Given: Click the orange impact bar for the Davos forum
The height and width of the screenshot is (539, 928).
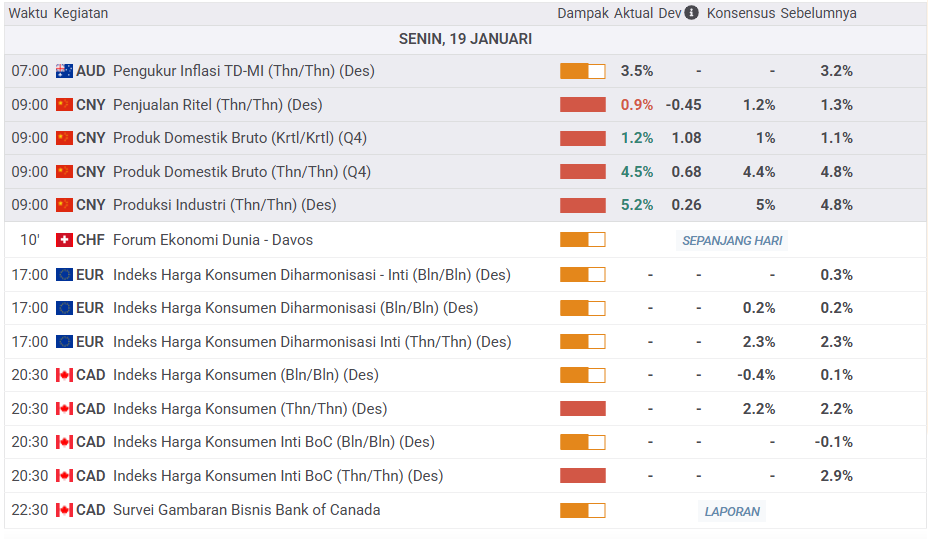Looking at the screenshot, I should coord(582,240).
